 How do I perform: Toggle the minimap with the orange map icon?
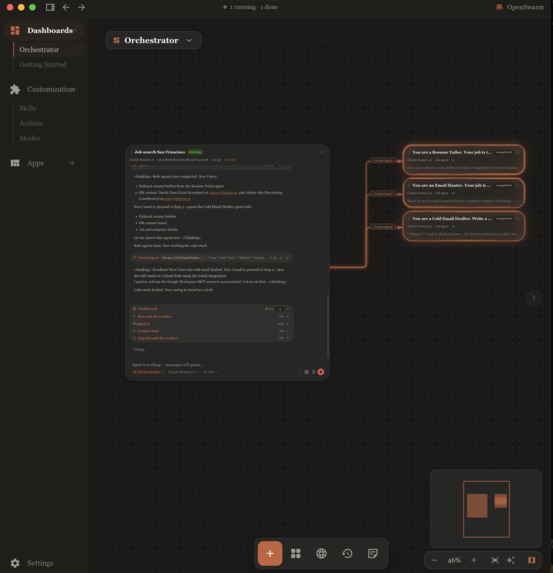[x=532, y=560]
